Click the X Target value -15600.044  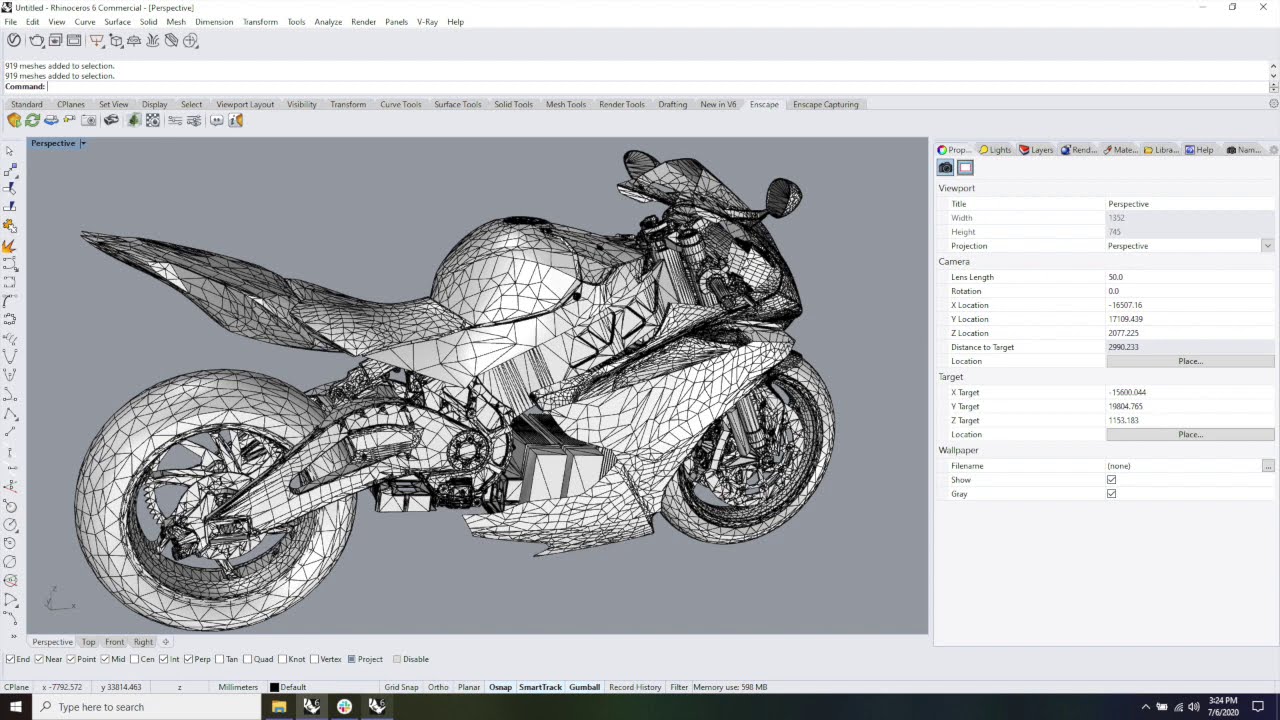[1127, 393]
